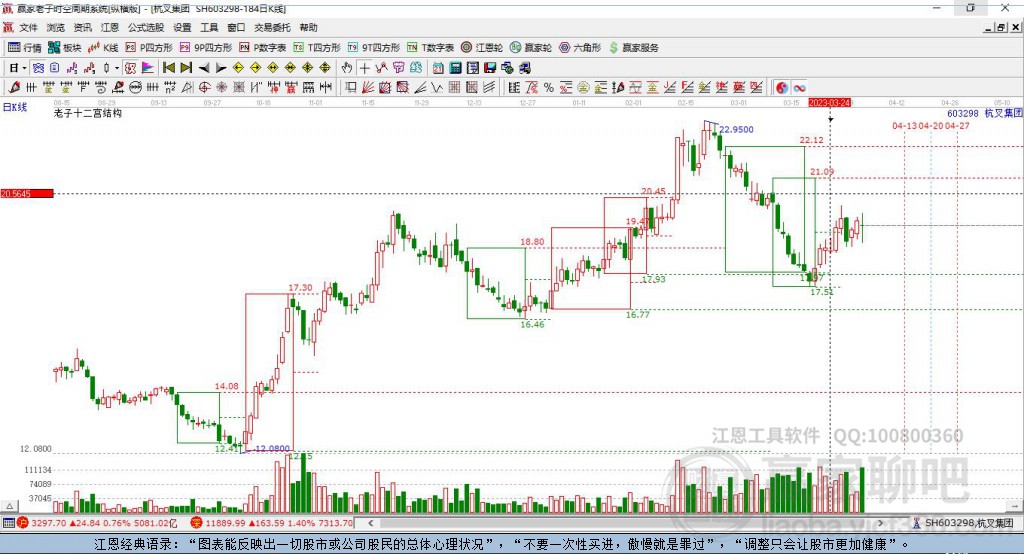The image size is (1024, 554).
Task: Click the n² square numbers icon
Action: (x=170, y=88)
